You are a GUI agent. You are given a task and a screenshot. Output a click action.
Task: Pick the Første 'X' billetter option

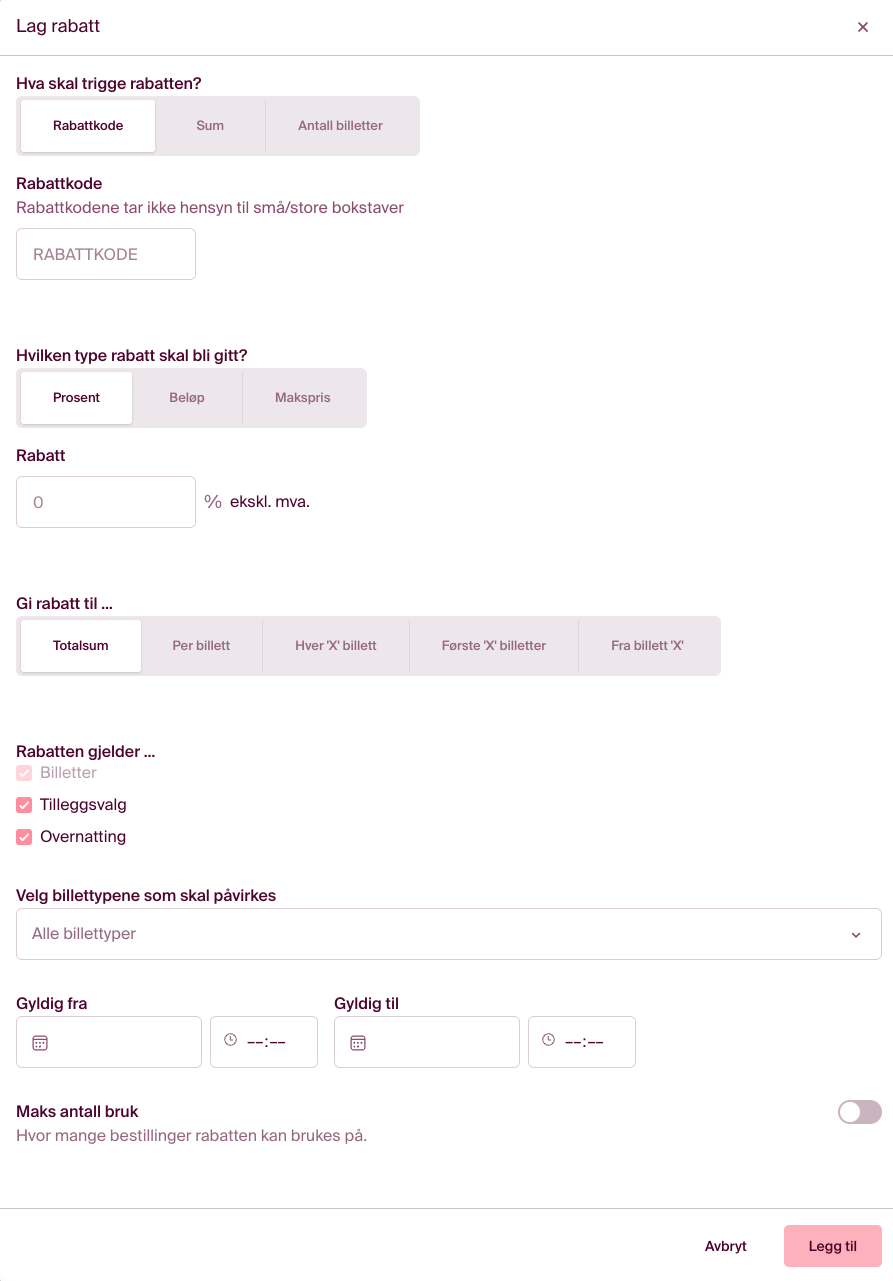tap(494, 646)
